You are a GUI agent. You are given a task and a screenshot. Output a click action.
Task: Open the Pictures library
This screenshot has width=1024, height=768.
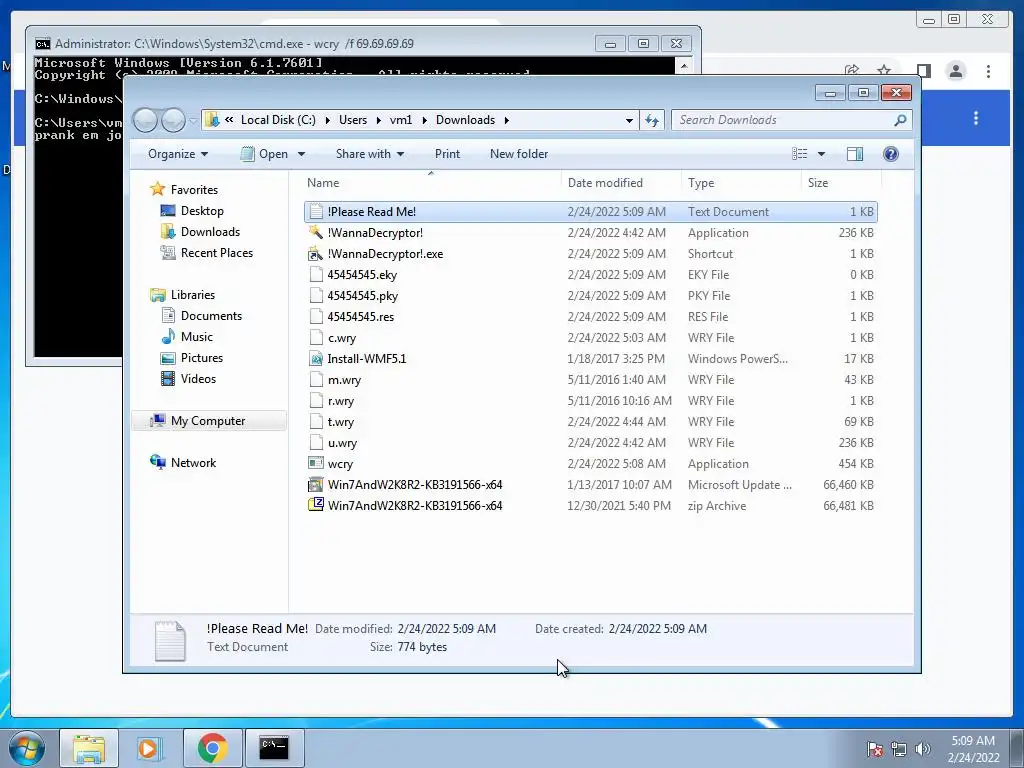click(x=201, y=358)
